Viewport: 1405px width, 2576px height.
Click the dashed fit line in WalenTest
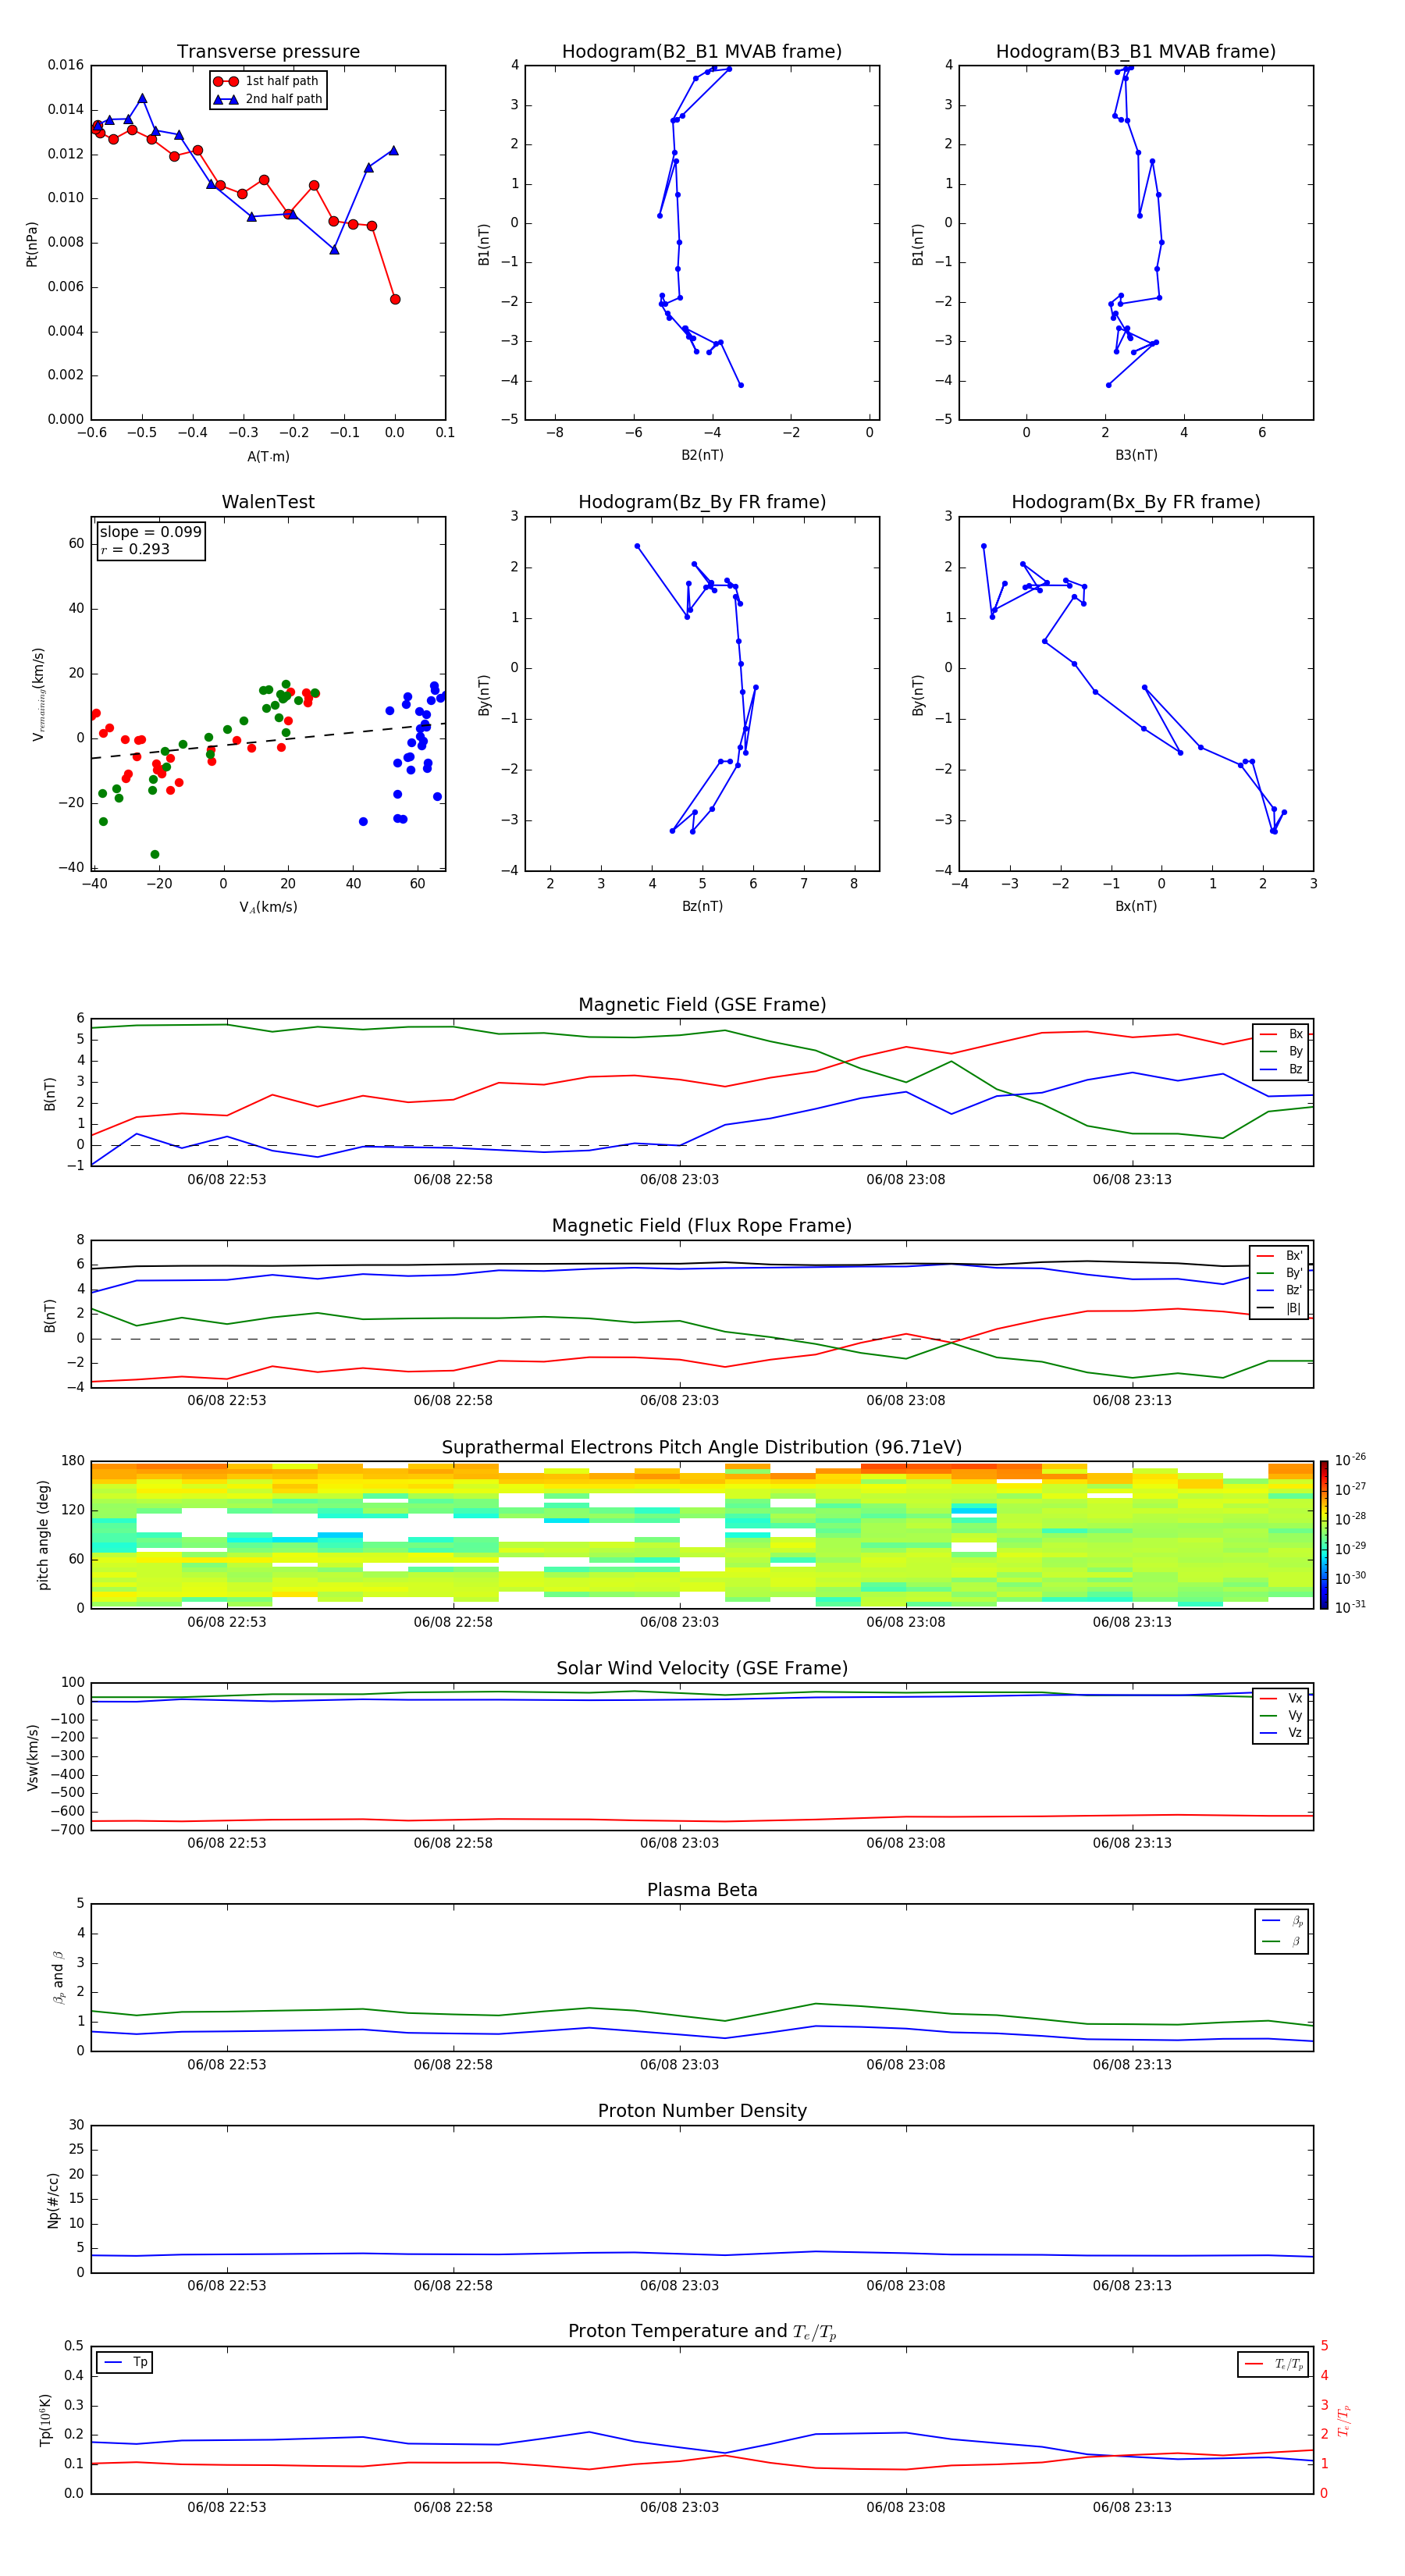pyautogui.click(x=268, y=741)
